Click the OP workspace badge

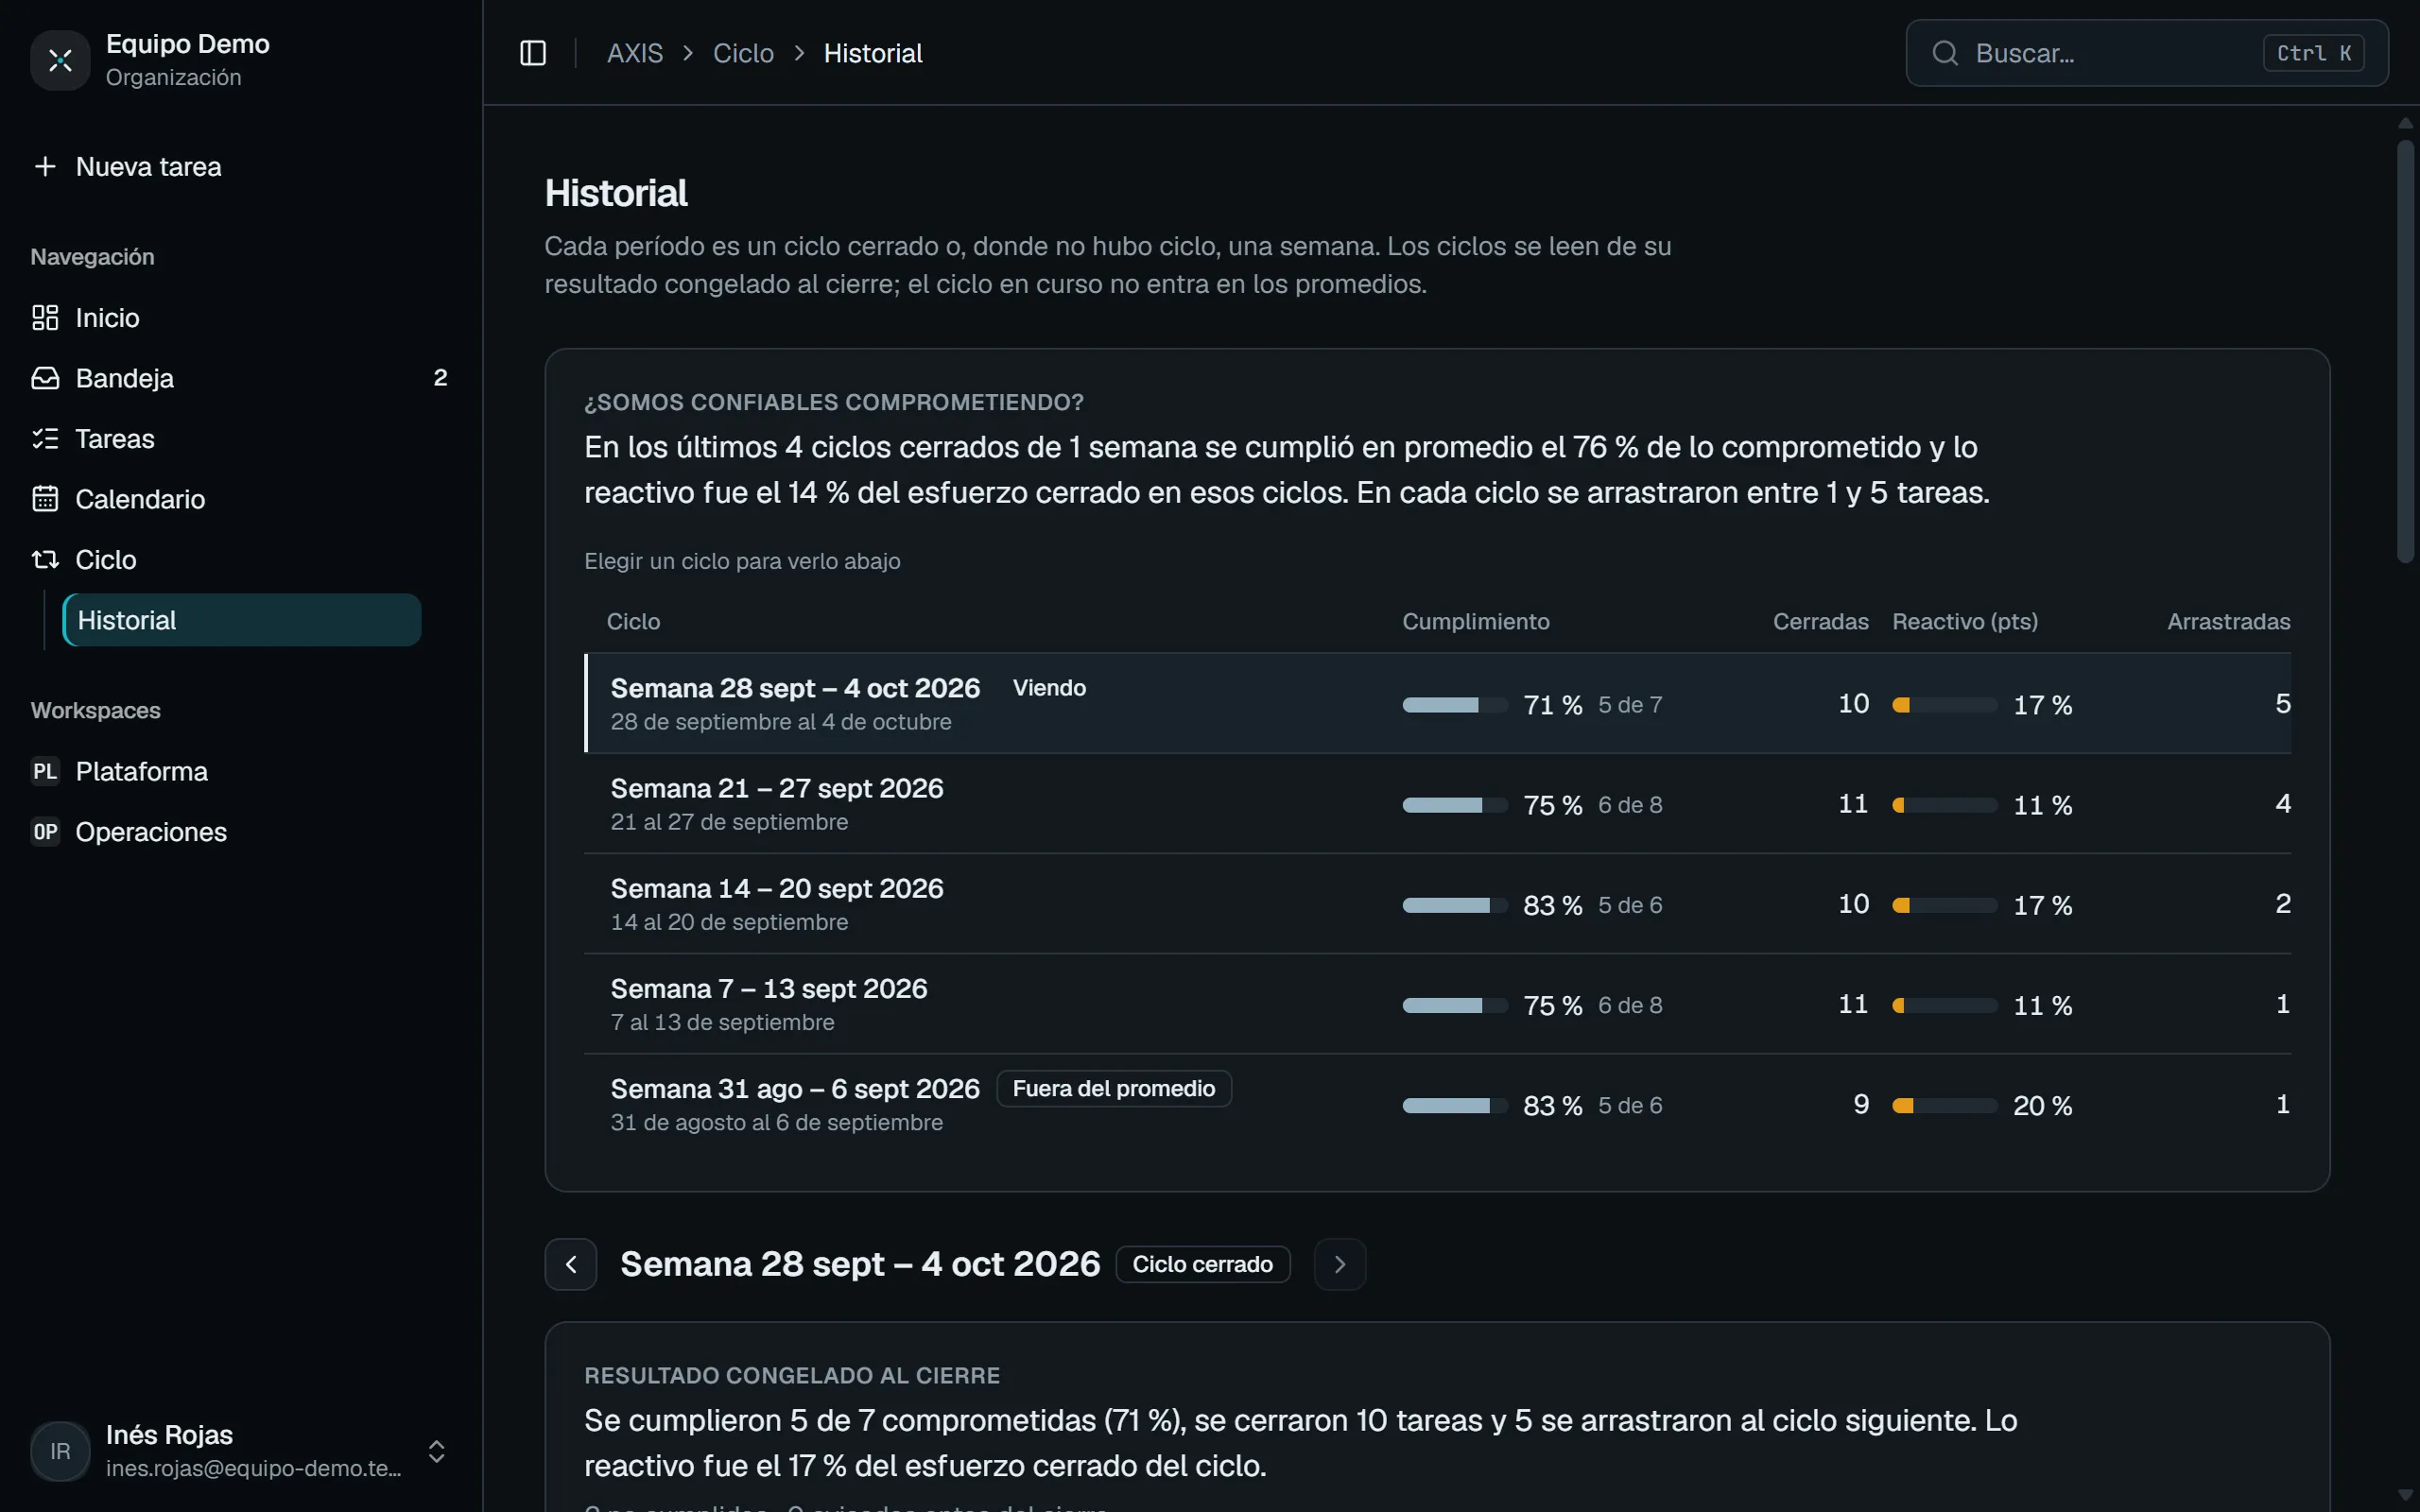[45, 832]
